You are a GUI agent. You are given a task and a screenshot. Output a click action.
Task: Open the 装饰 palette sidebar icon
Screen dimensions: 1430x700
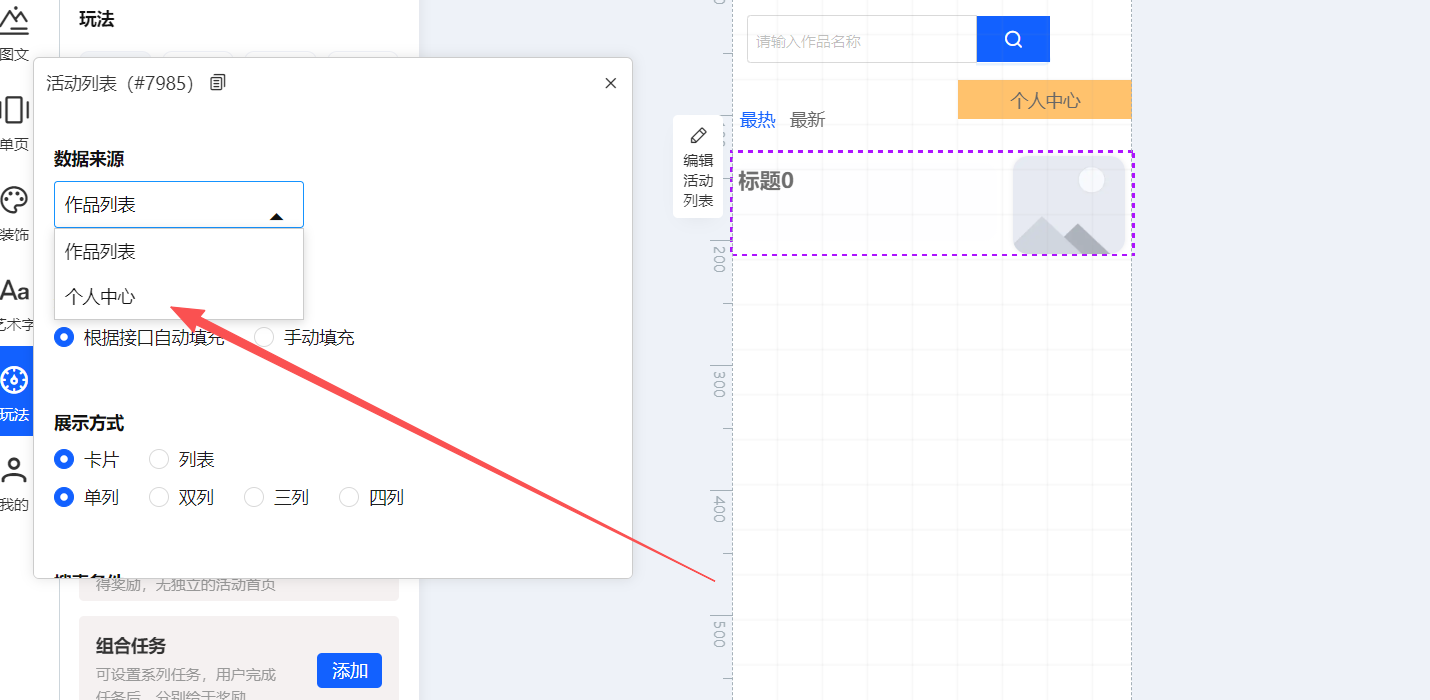click(14, 212)
